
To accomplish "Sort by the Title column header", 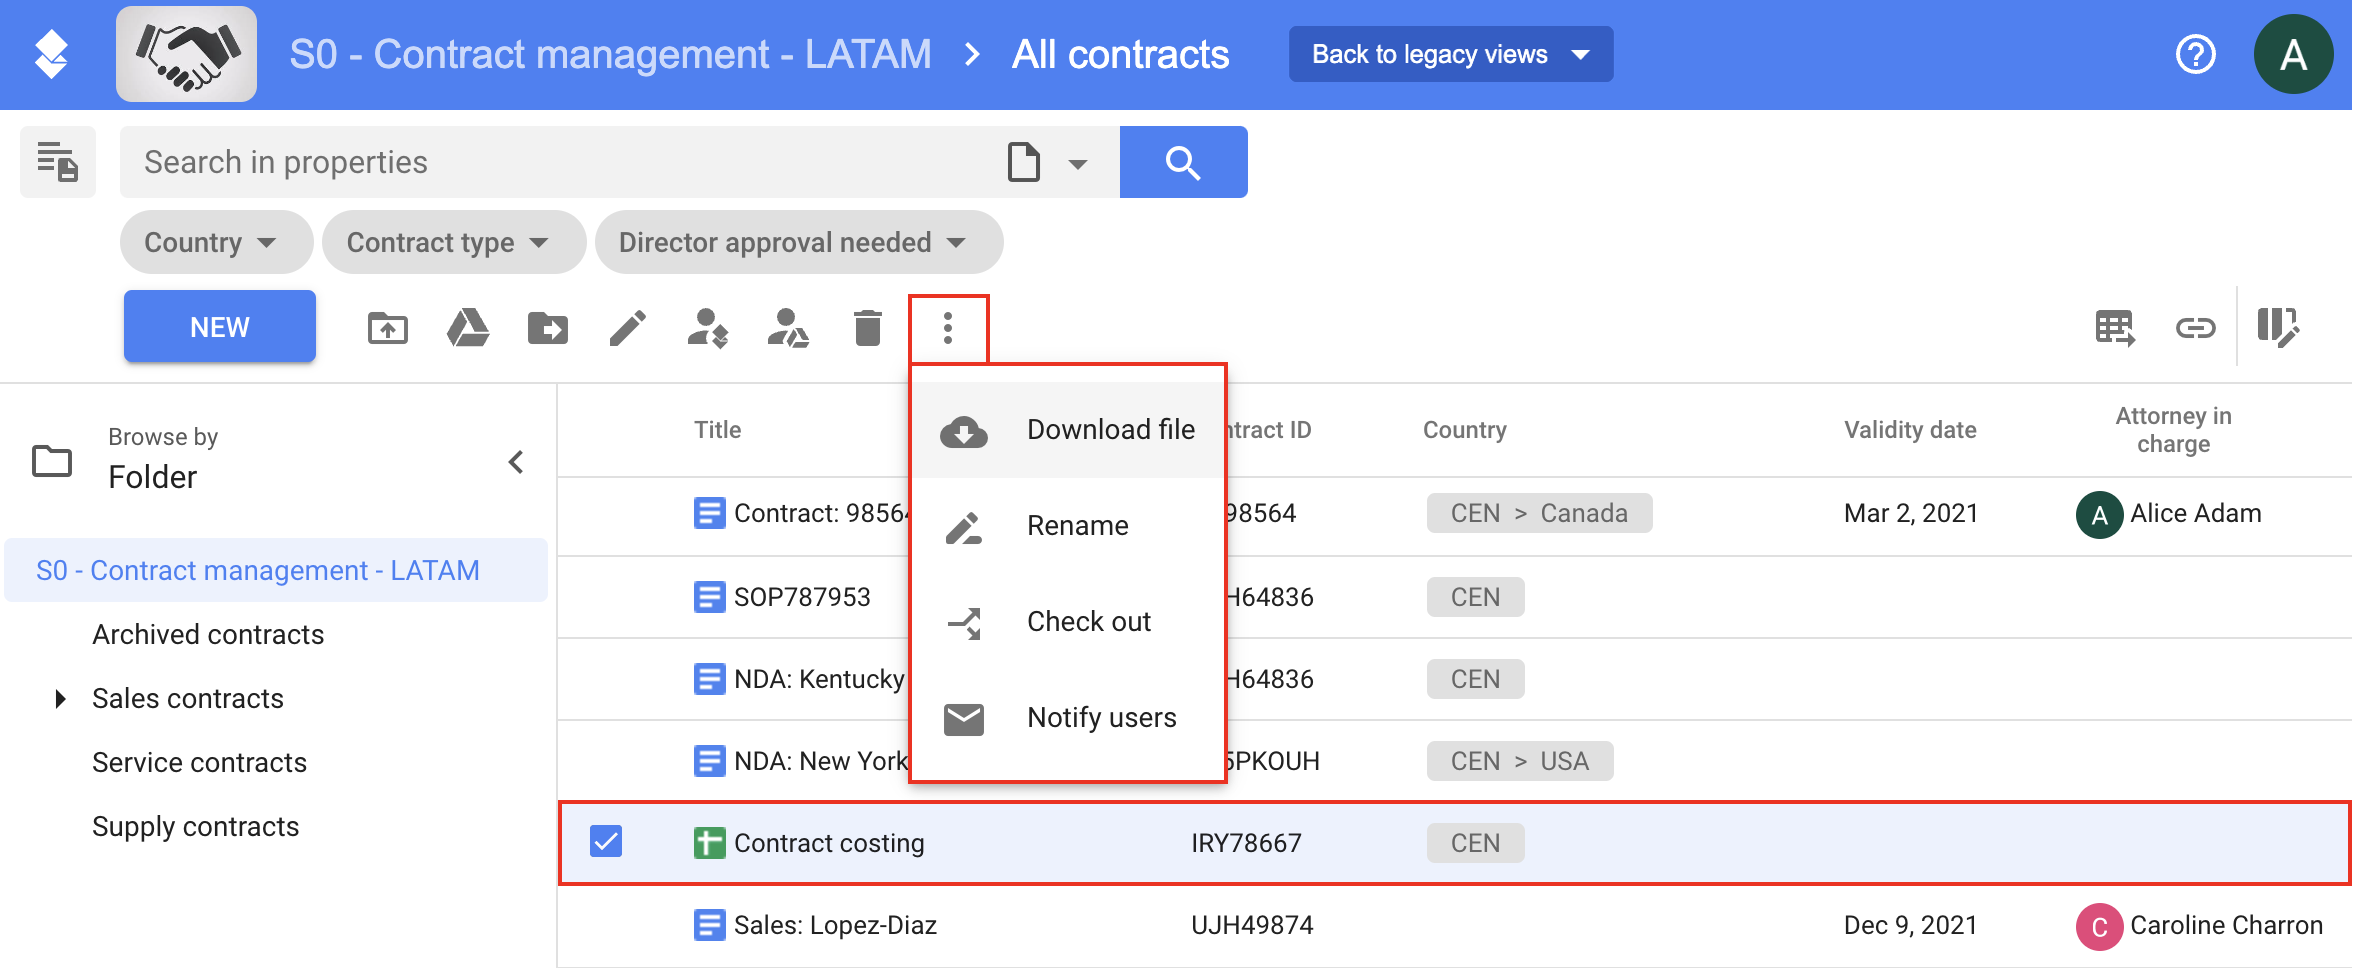I will click(718, 430).
